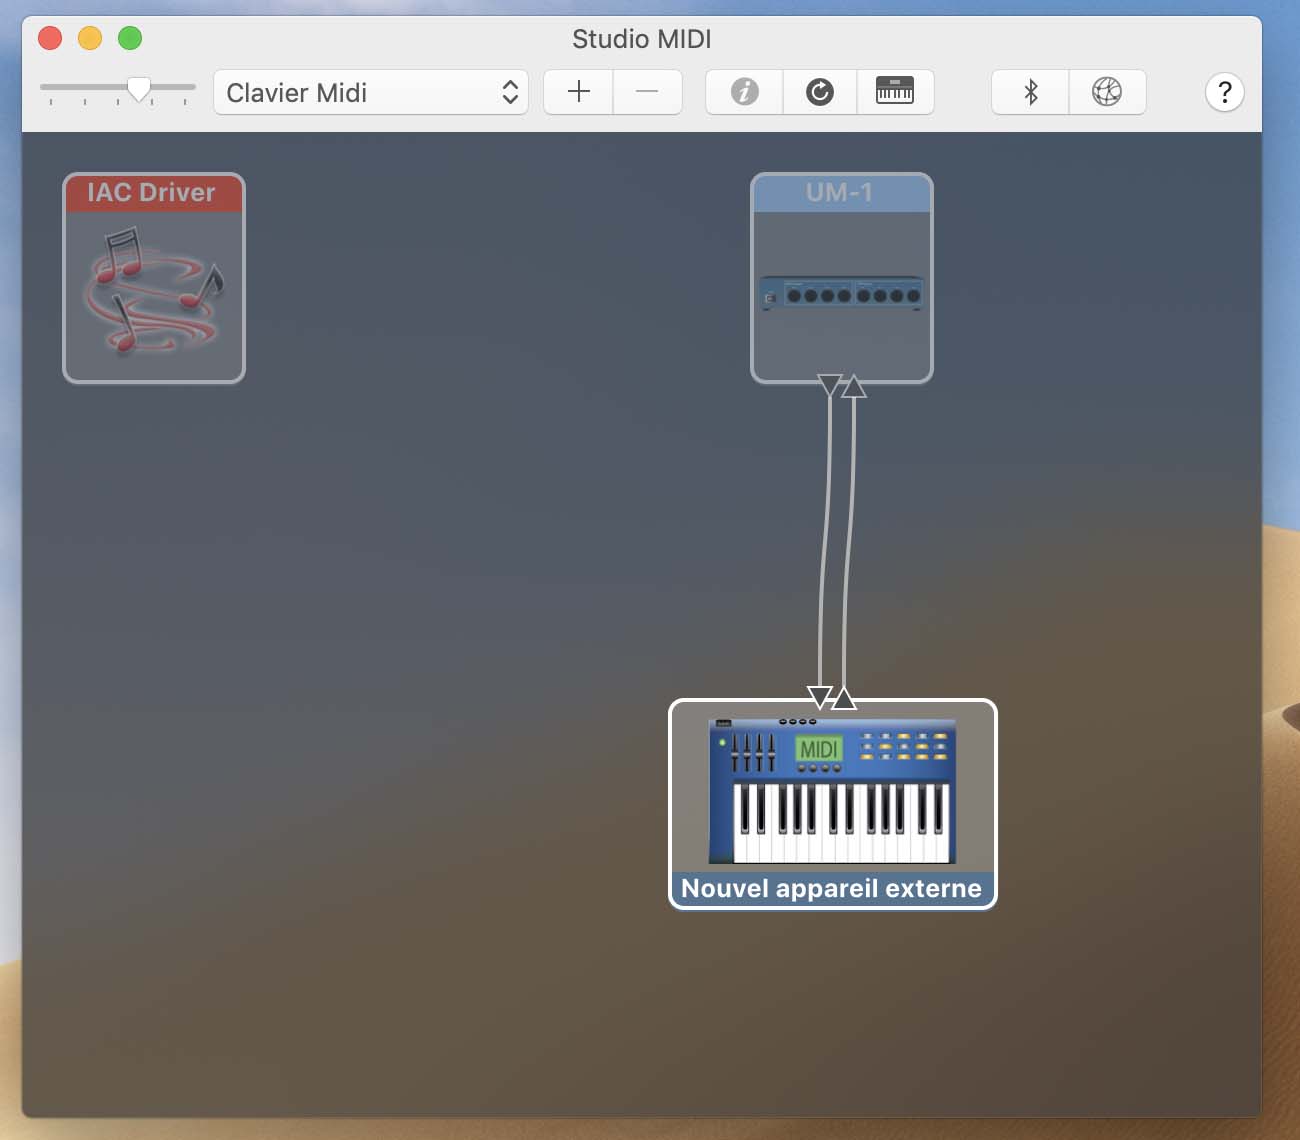Click the UM-1 downward-pointing port arrow
1300x1140 pixels.
tap(829, 385)
